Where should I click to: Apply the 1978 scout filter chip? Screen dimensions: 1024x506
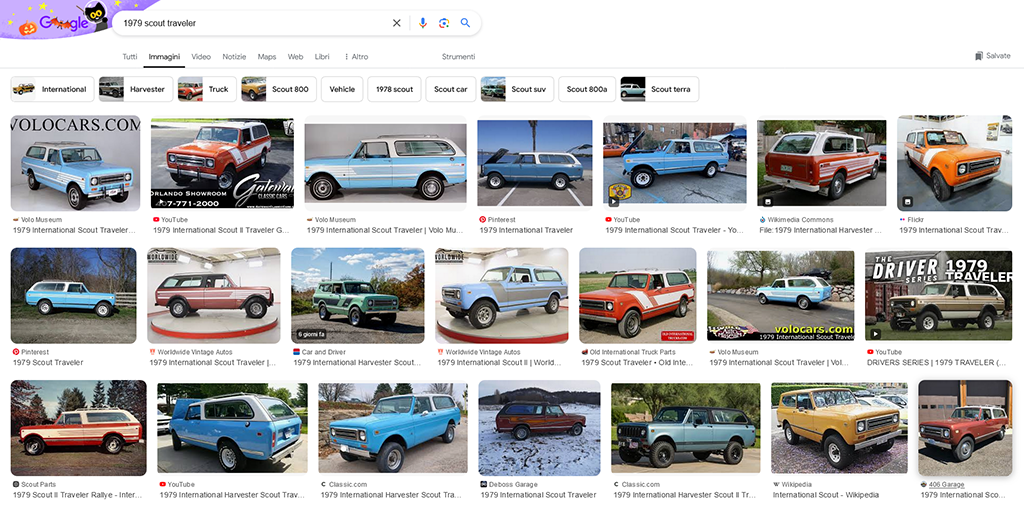point(394,89)
